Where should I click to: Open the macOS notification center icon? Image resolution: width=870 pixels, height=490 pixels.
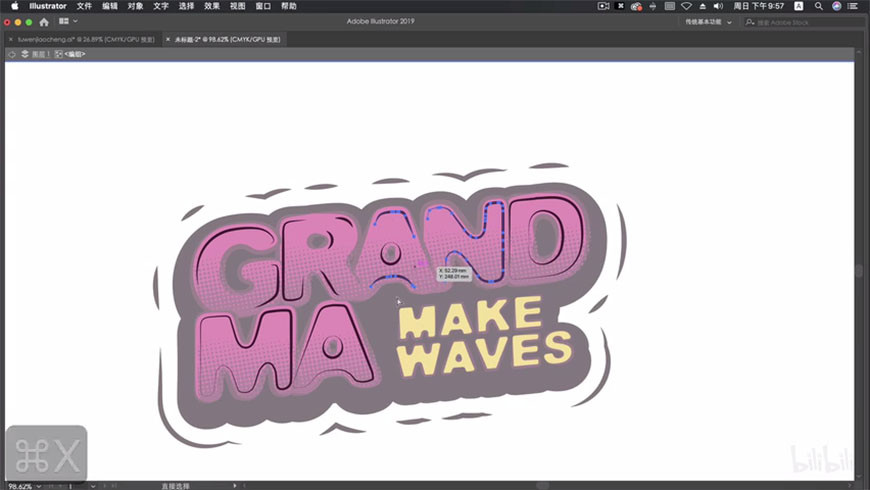(x=855, y=6)
